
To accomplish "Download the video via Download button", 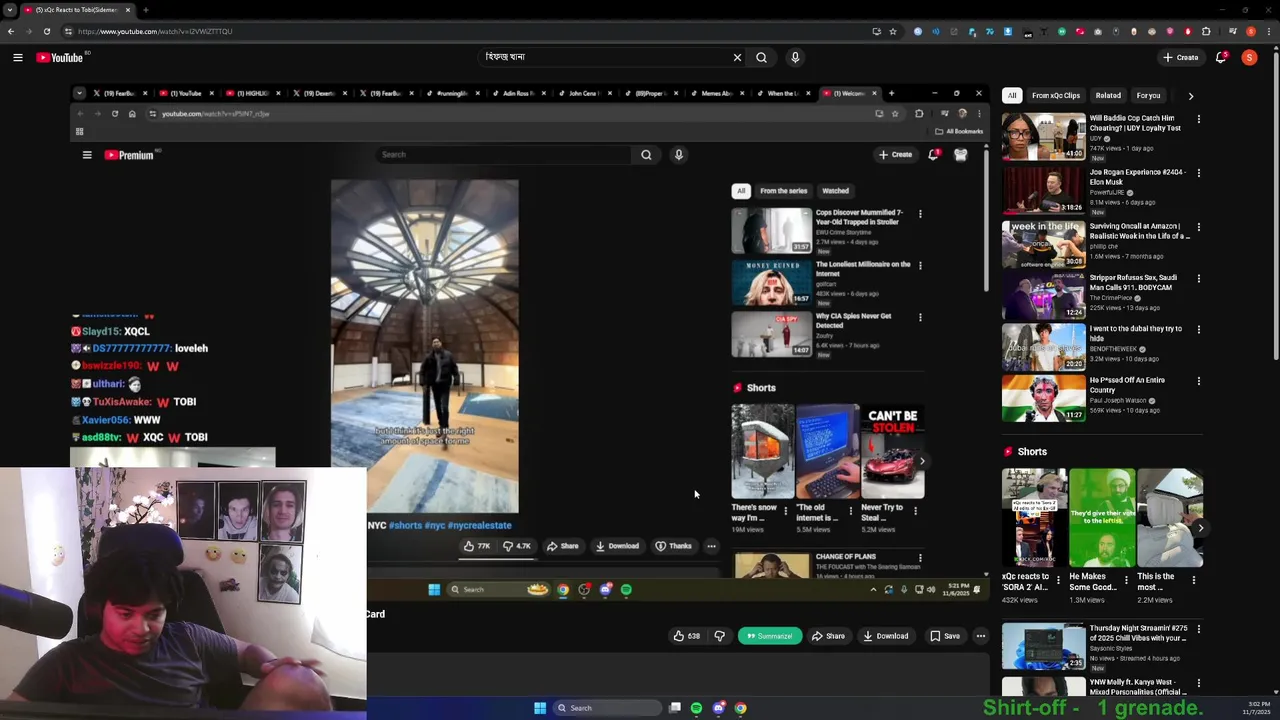I will 886,636.
